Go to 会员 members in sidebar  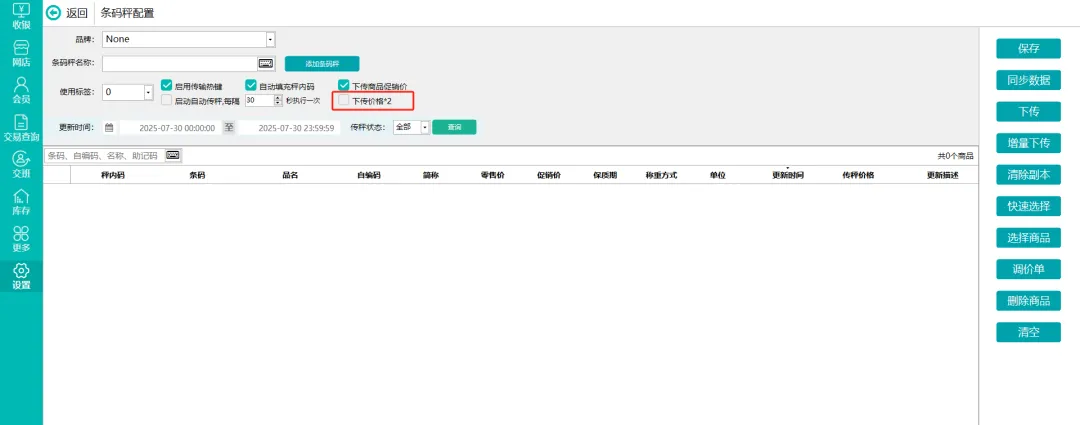pos(21,91)
